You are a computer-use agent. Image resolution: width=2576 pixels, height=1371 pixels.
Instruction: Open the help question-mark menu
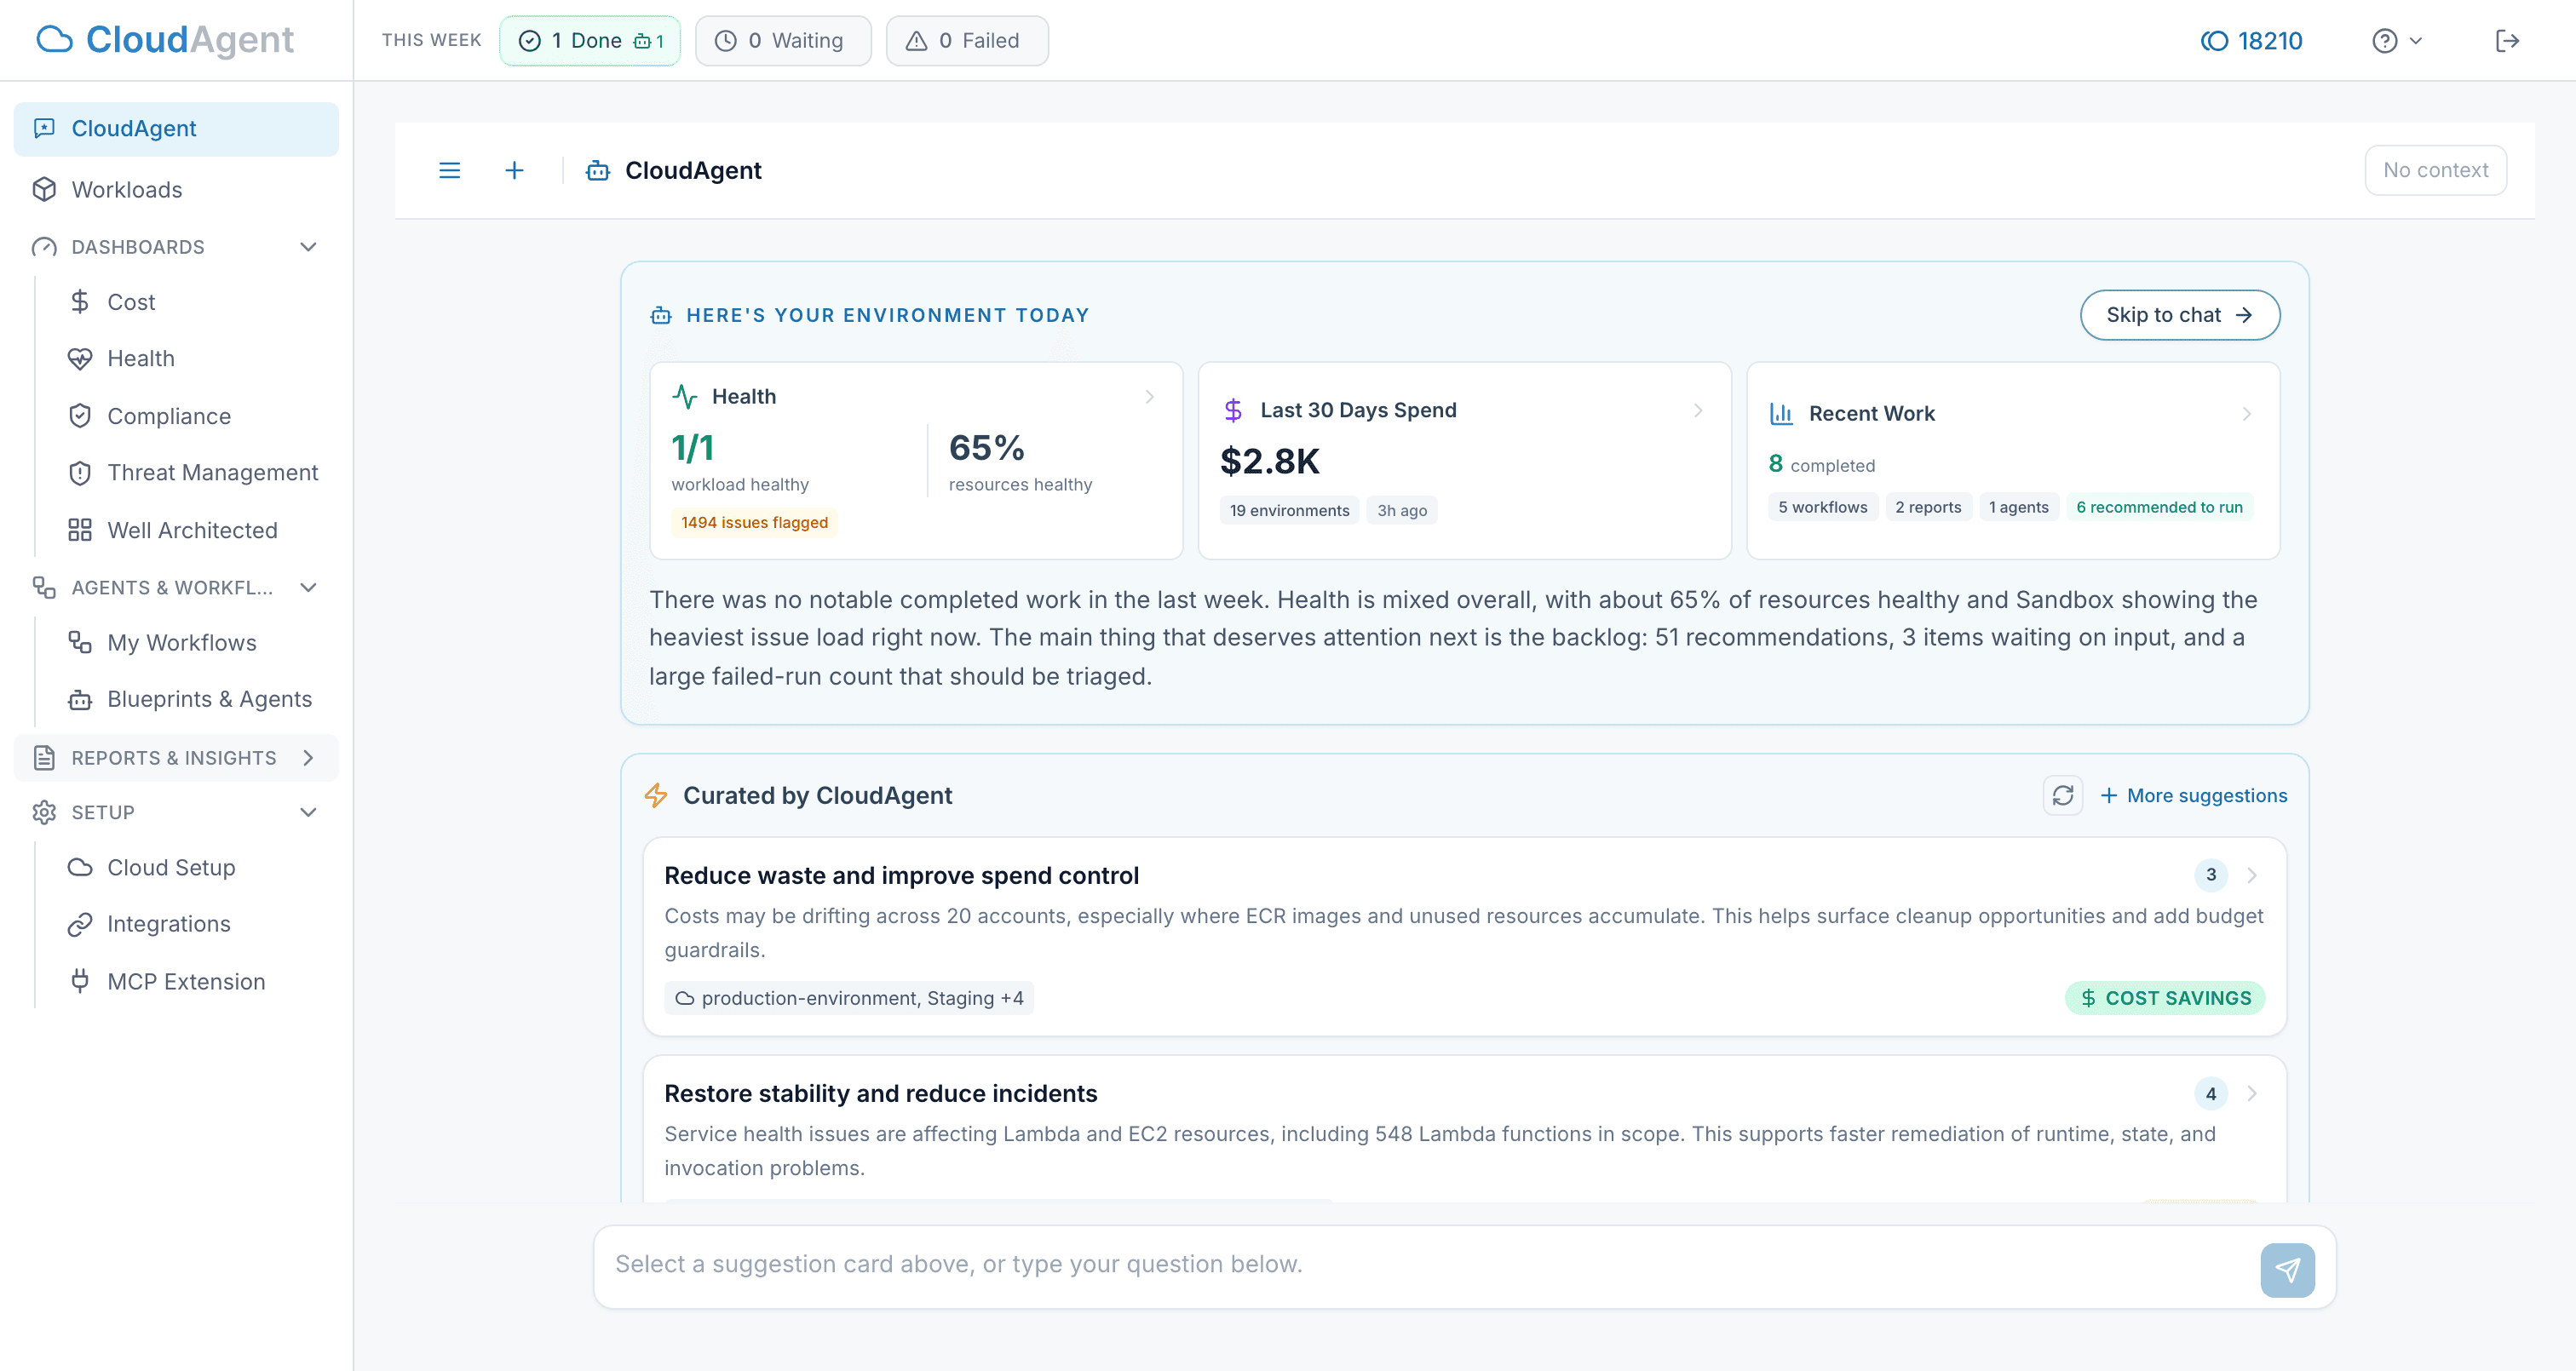coord(2396,41)
